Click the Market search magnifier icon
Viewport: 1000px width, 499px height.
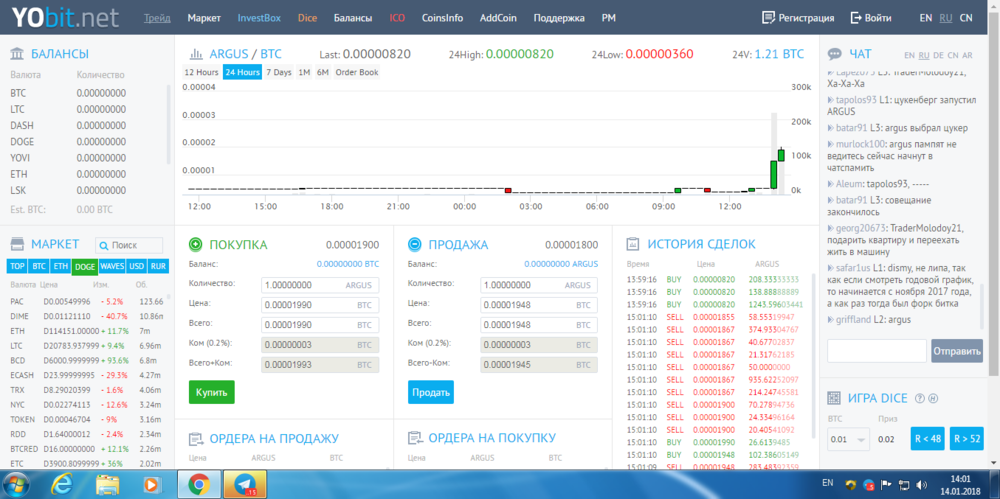pos(104,245)
